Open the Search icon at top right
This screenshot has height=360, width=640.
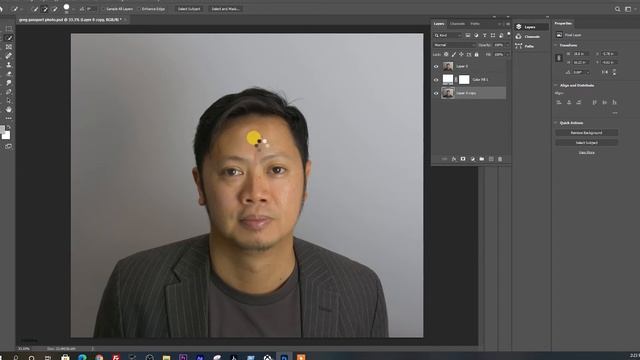point(618,9)
